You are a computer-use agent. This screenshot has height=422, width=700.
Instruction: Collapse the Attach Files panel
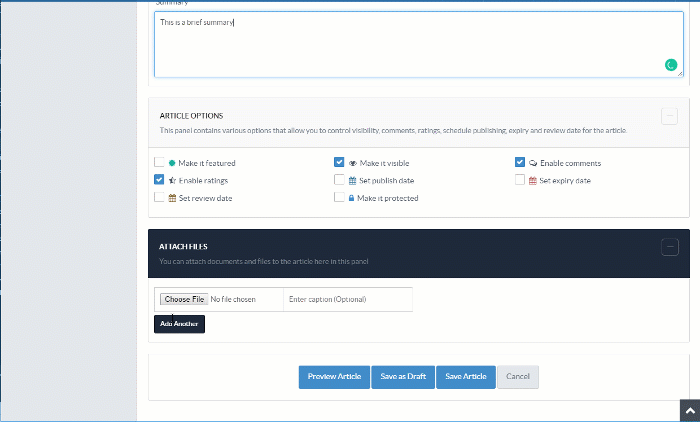670,247
